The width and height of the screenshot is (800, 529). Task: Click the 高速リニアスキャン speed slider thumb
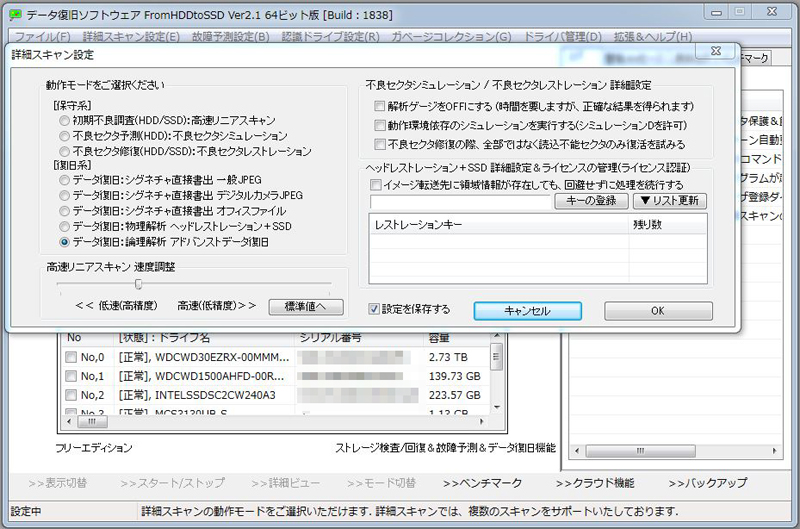click(x=138, y=284)
